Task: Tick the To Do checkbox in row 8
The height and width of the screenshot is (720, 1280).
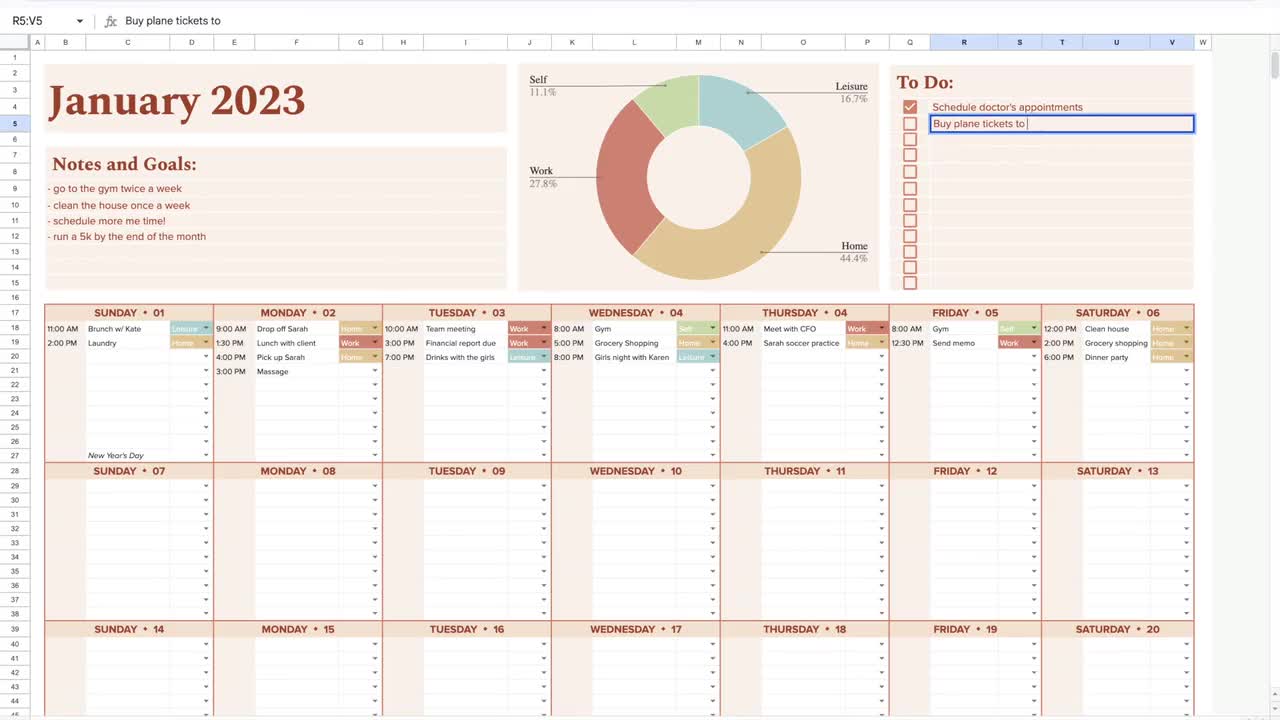Action: [910, 171]
